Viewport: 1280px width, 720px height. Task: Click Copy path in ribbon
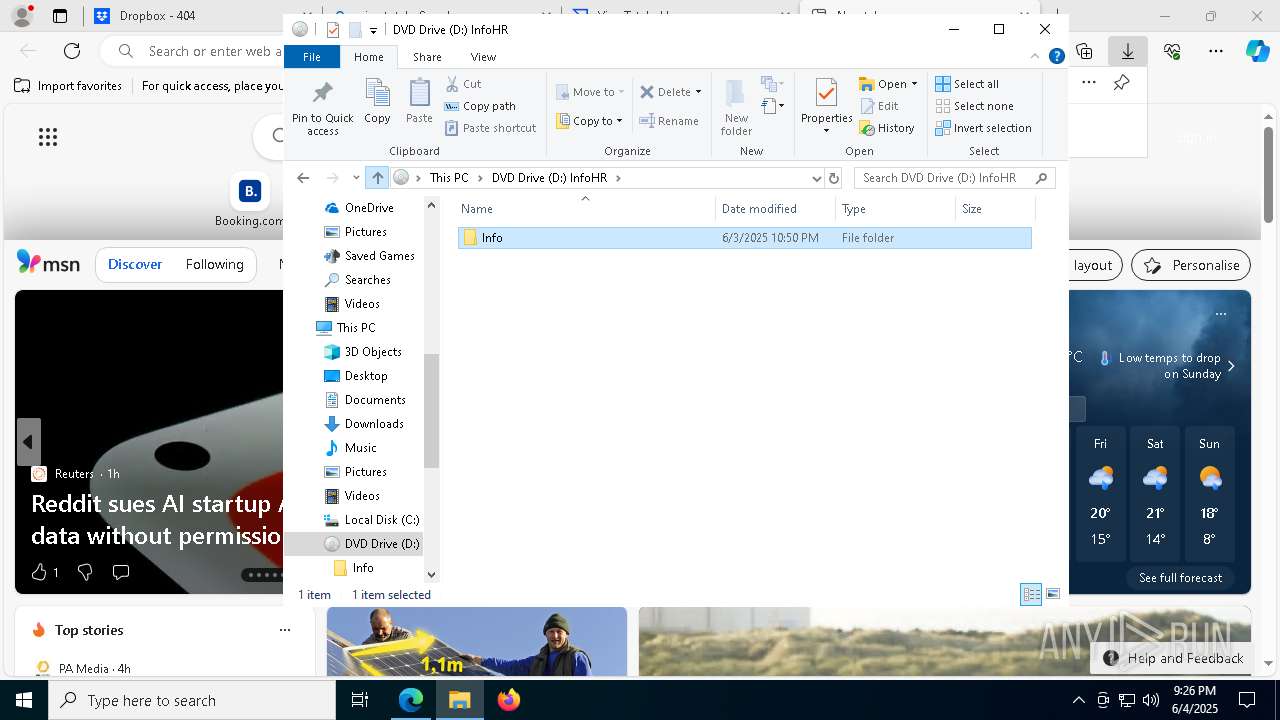click(x=480, y=106)
